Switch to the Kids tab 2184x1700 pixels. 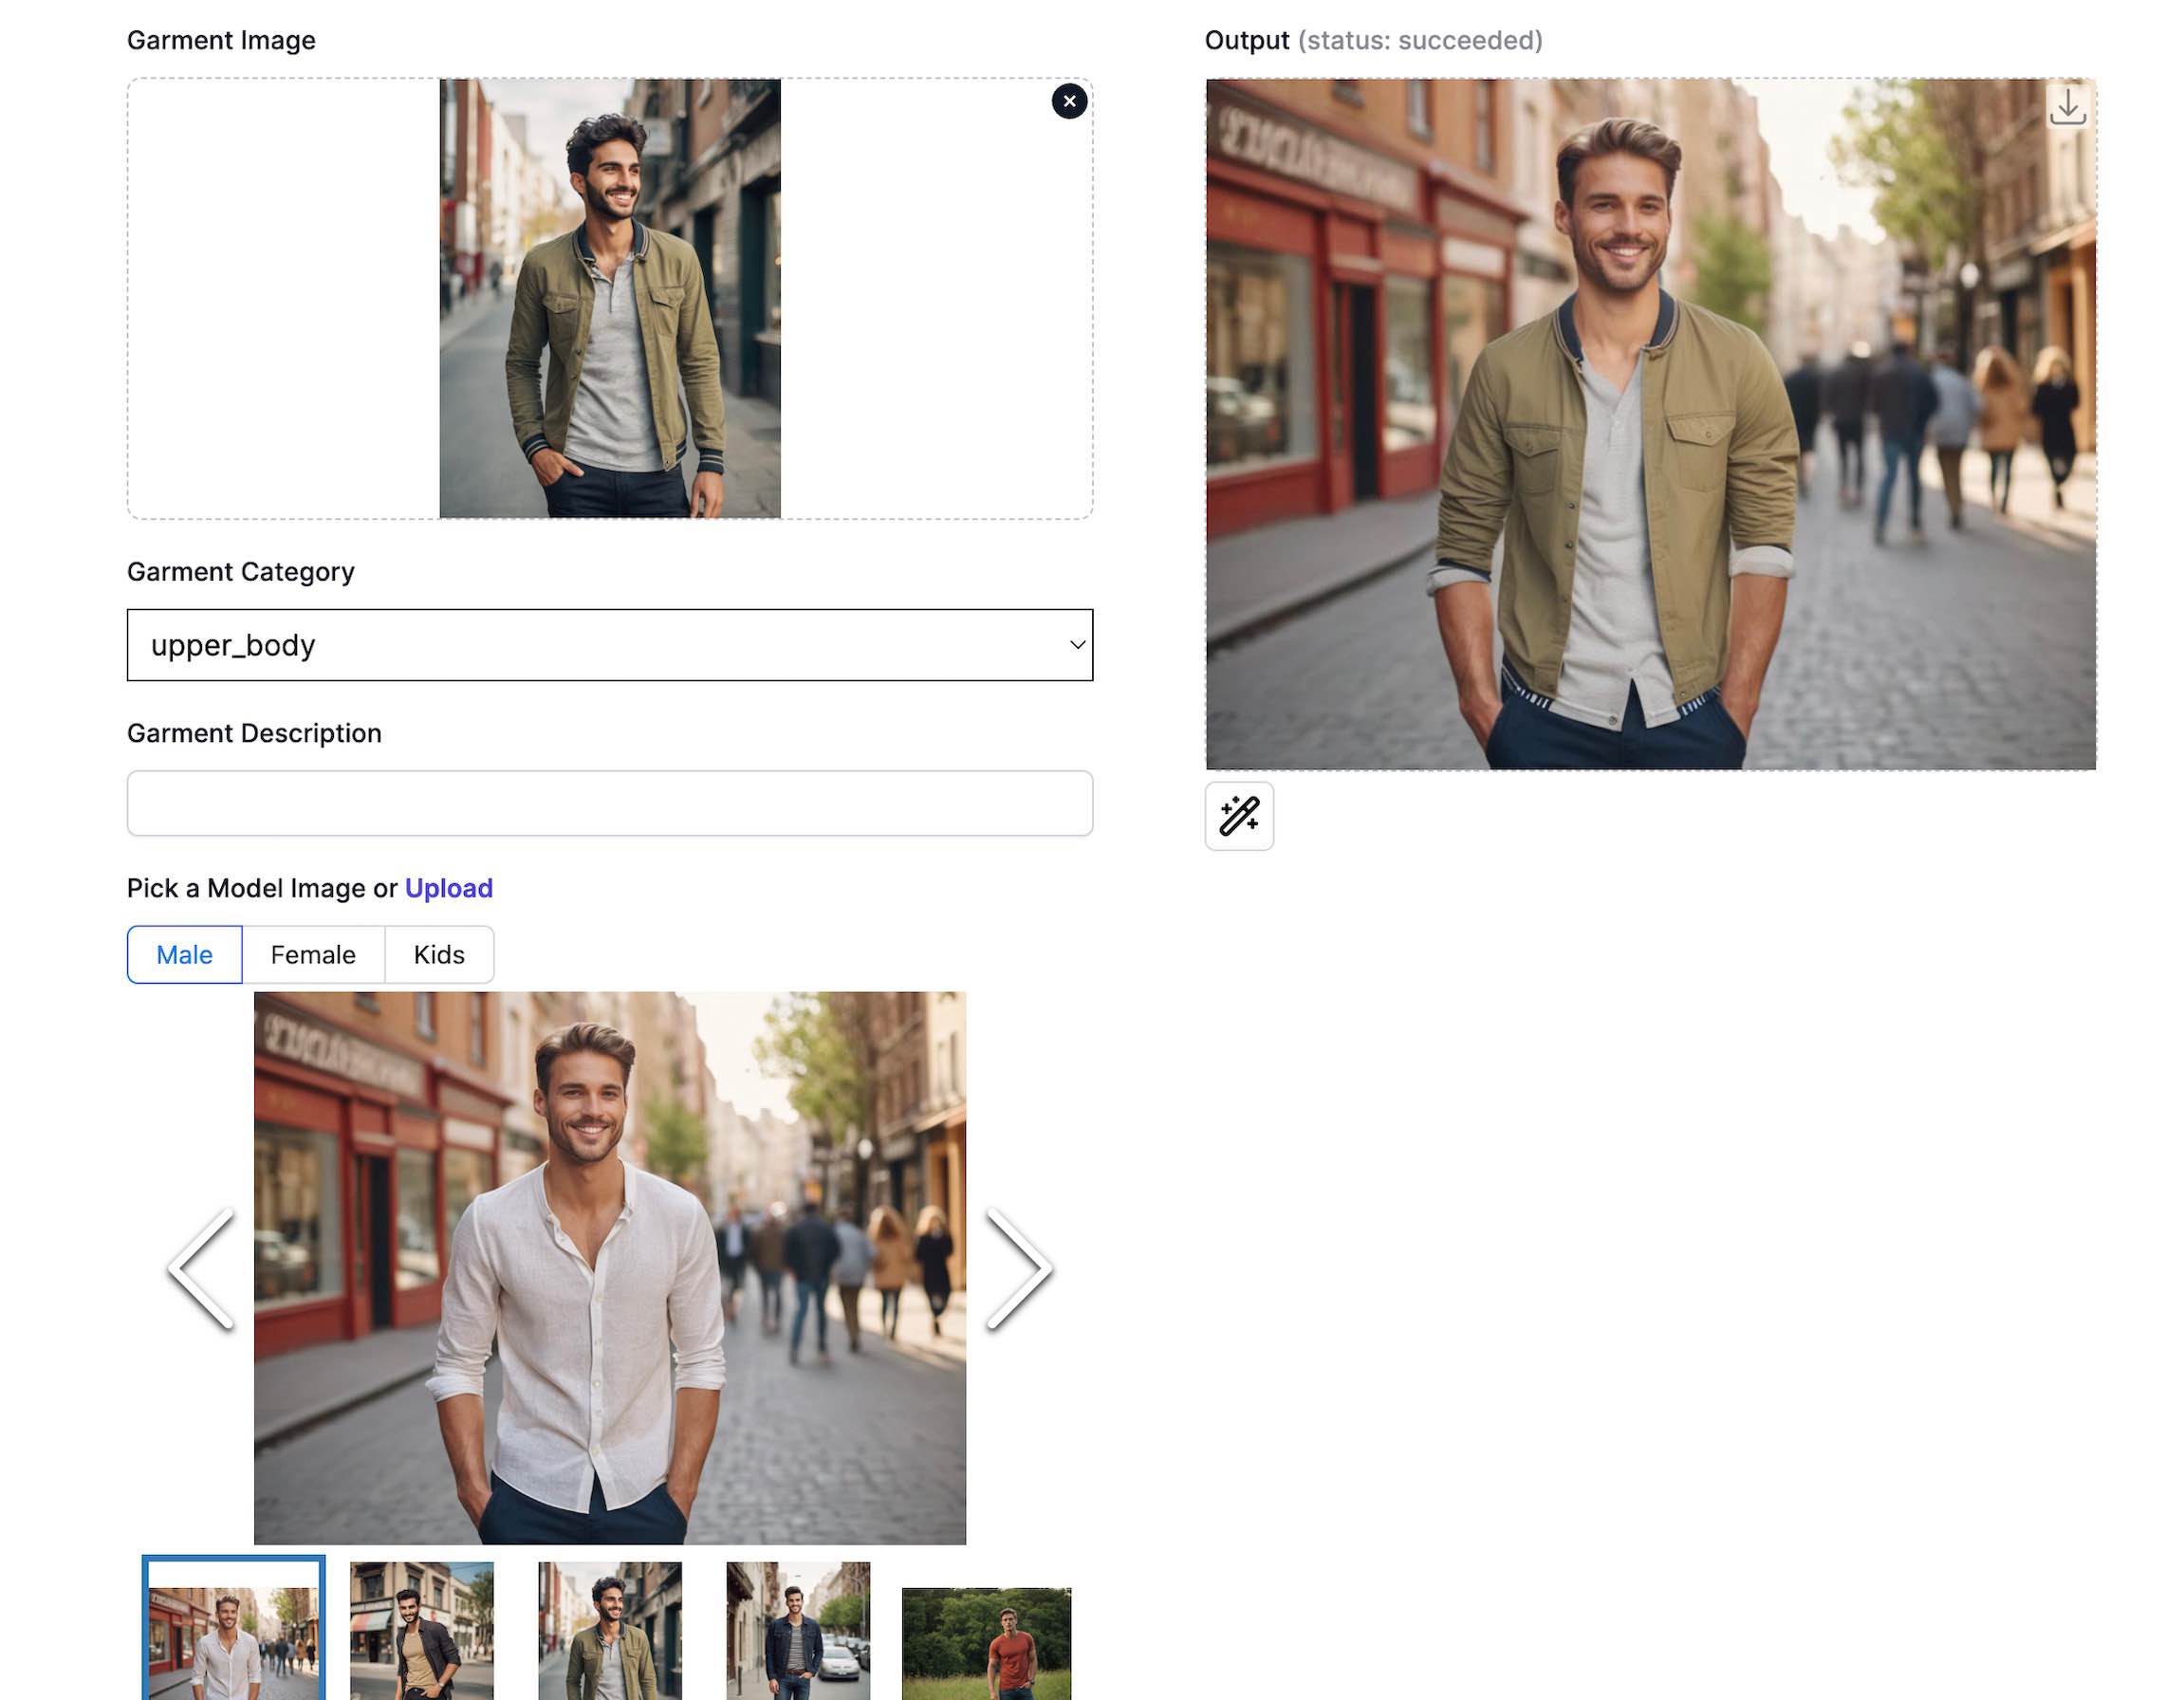(x=439, y=954)
